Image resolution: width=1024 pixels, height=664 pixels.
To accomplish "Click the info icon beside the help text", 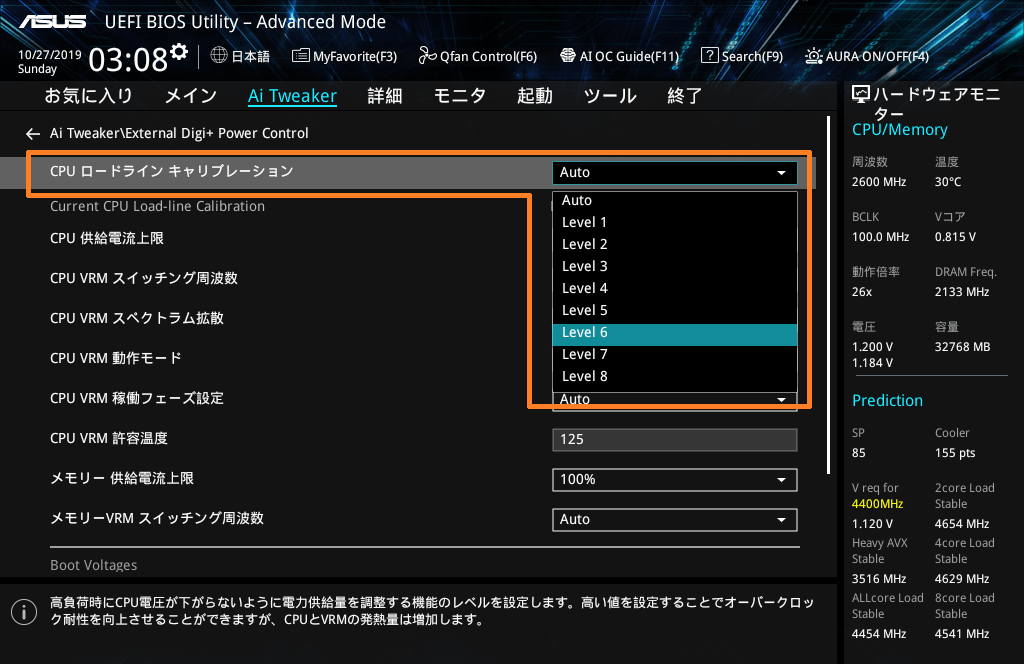I will 24,612.
